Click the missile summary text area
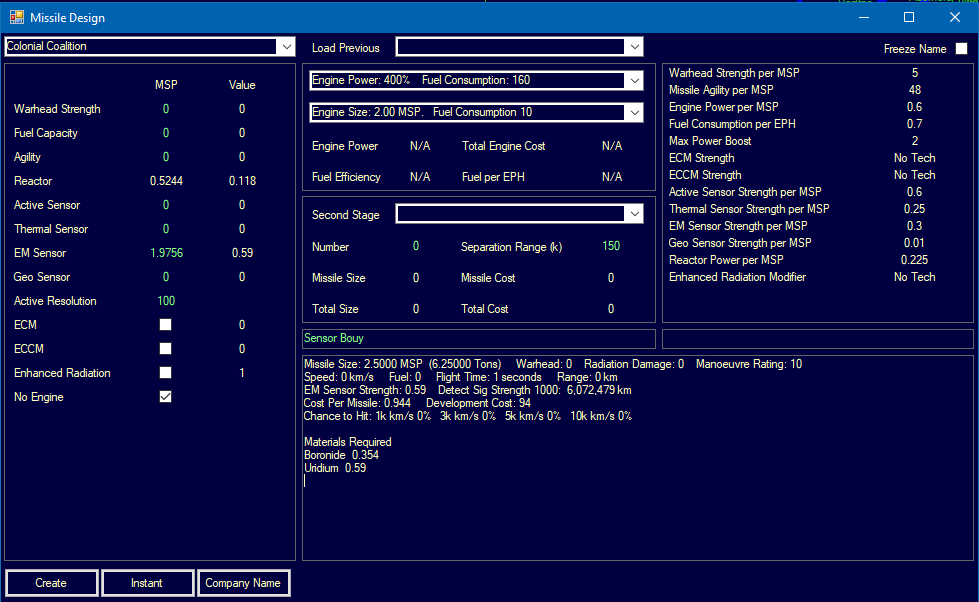The image size is (979, 602). coord(637,458)
